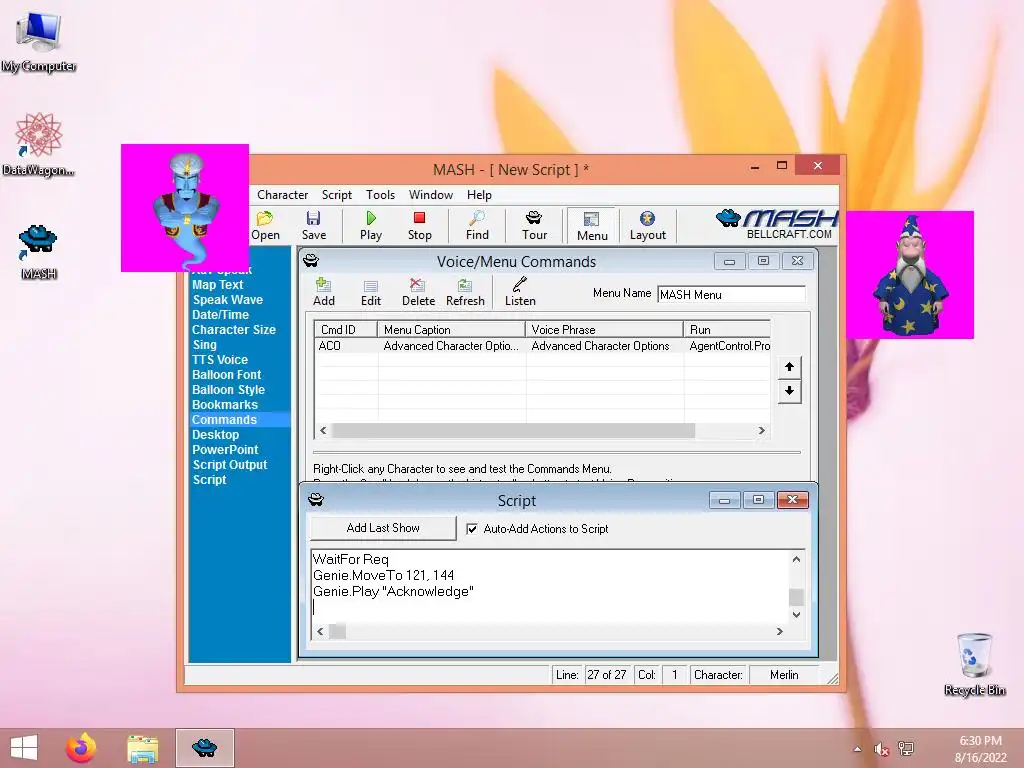Open Script Output in the sidebar

230,465
